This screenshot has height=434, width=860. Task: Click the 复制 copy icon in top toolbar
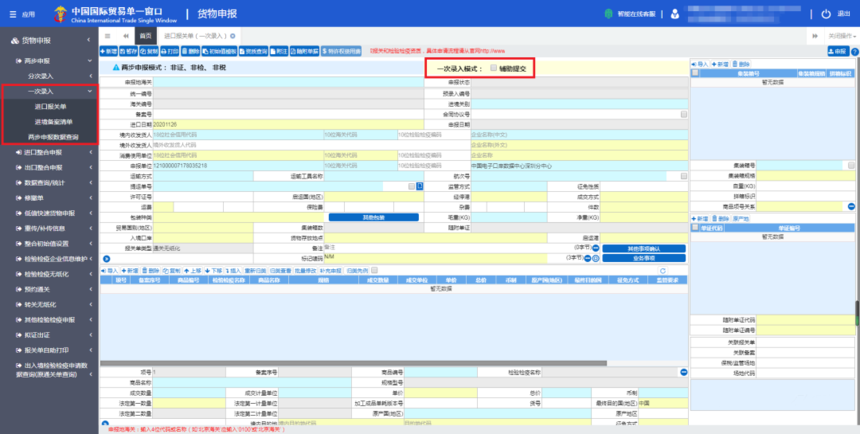coord(149,51)
